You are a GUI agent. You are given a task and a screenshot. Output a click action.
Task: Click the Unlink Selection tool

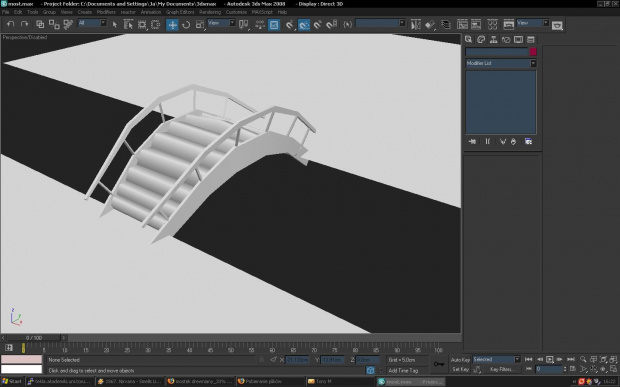coord(54,24)
